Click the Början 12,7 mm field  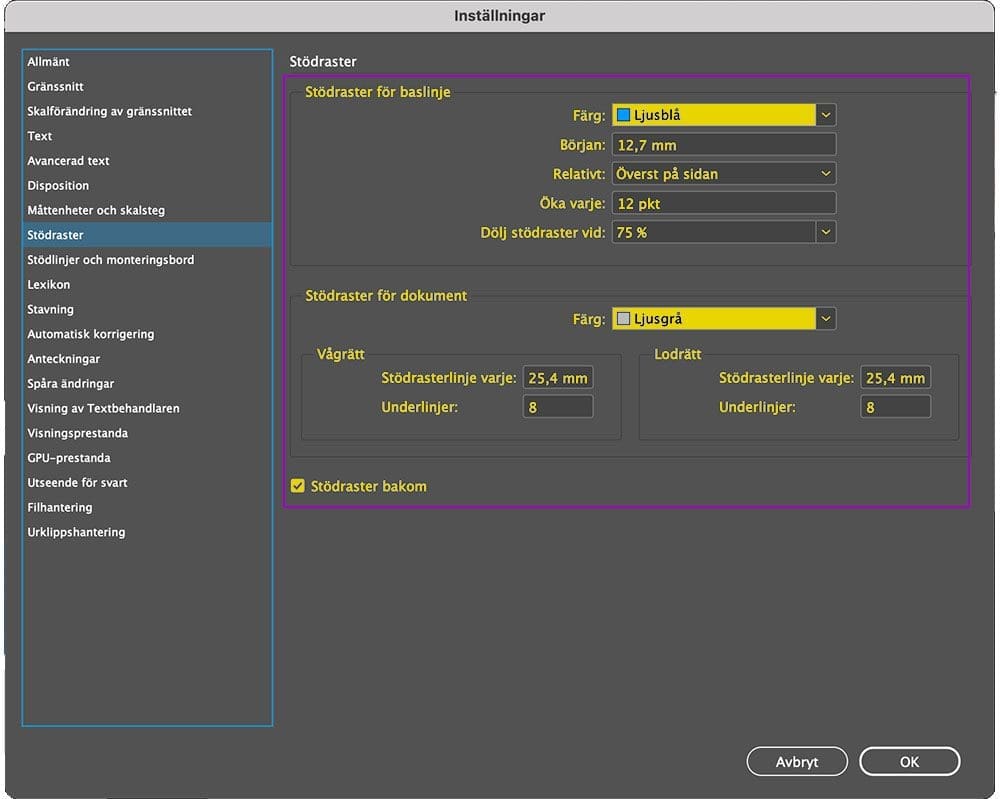(724, 145)
